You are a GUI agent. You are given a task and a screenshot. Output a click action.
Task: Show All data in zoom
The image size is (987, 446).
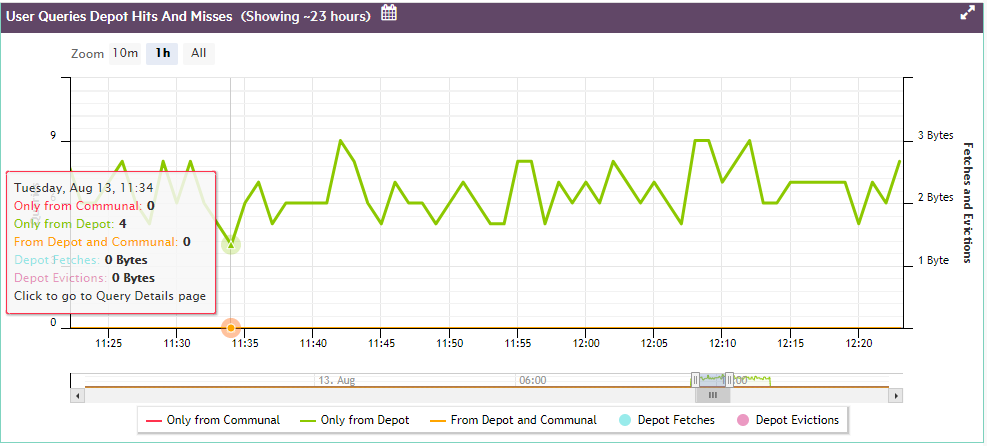(199, 53)
